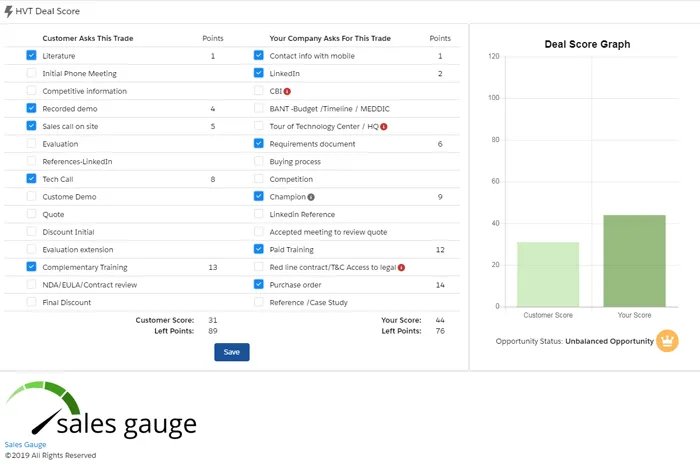Check the Discount Initial checkbox
This screenshot has width=700, height=467.
(31, 232)
